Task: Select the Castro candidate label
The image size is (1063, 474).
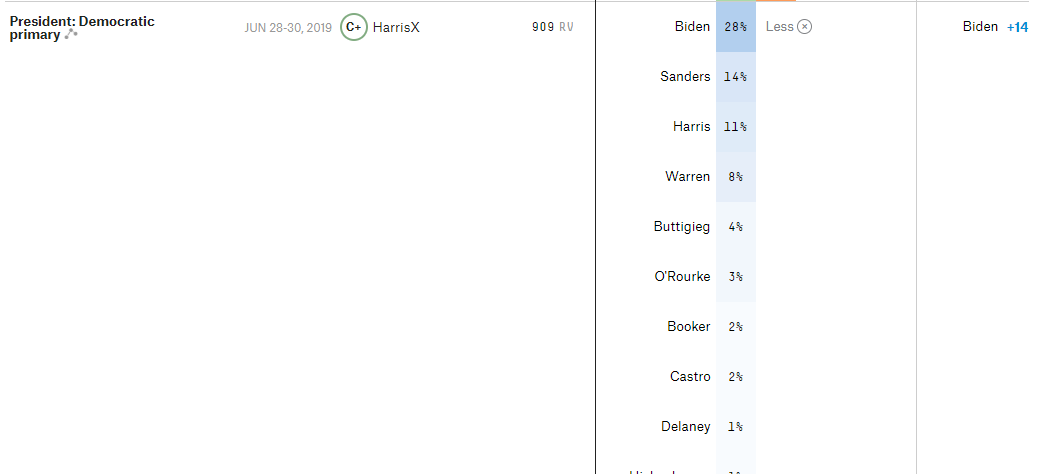Action: point(690,377)
